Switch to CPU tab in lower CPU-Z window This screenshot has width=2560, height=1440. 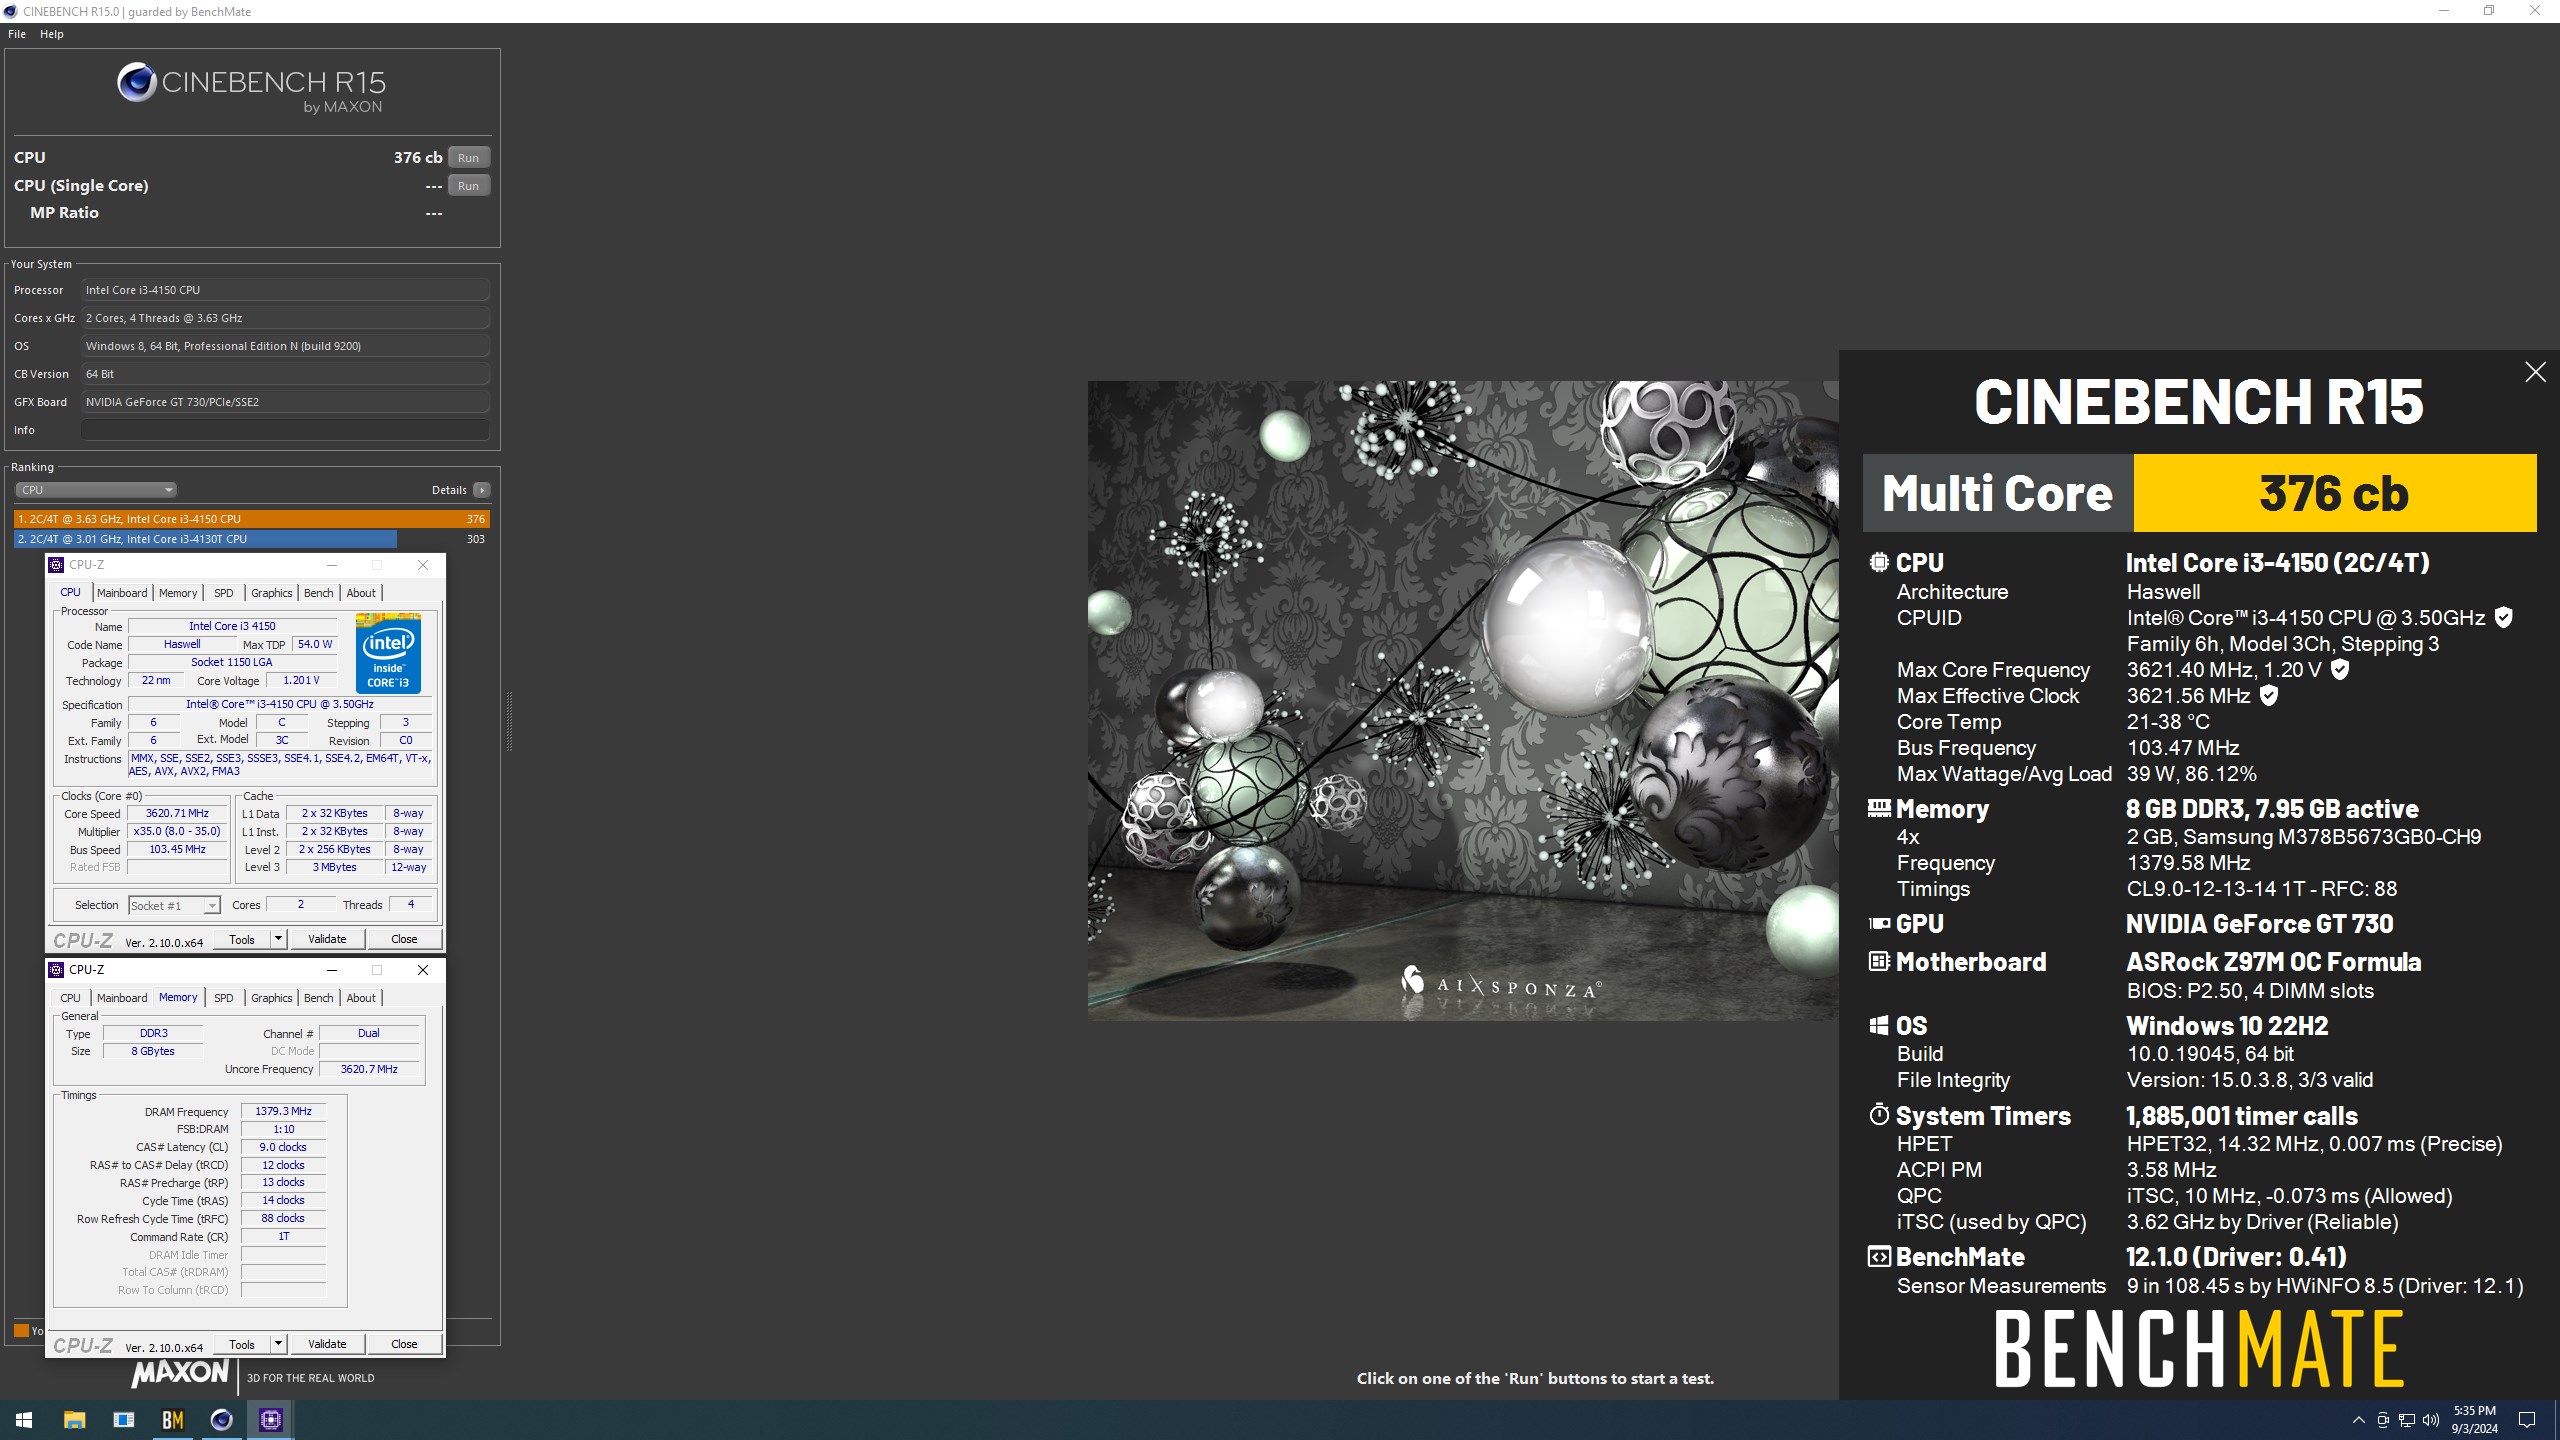(x=70, y=998)
